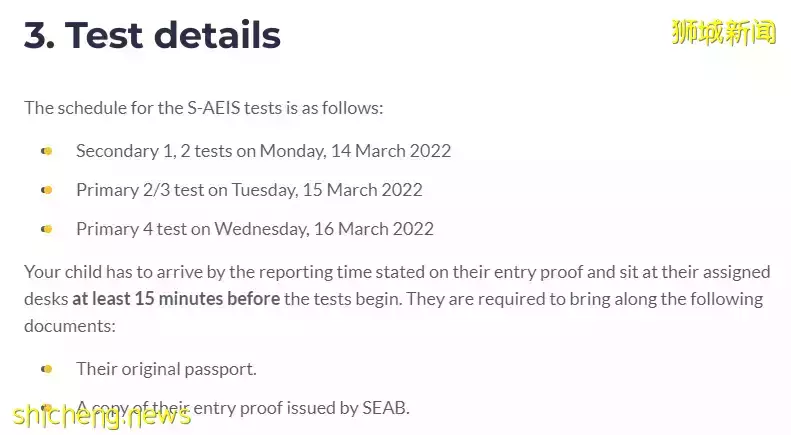Click the 狮城新闻 watermark logo
The image size is (791, 435).
tap(725, 32)
